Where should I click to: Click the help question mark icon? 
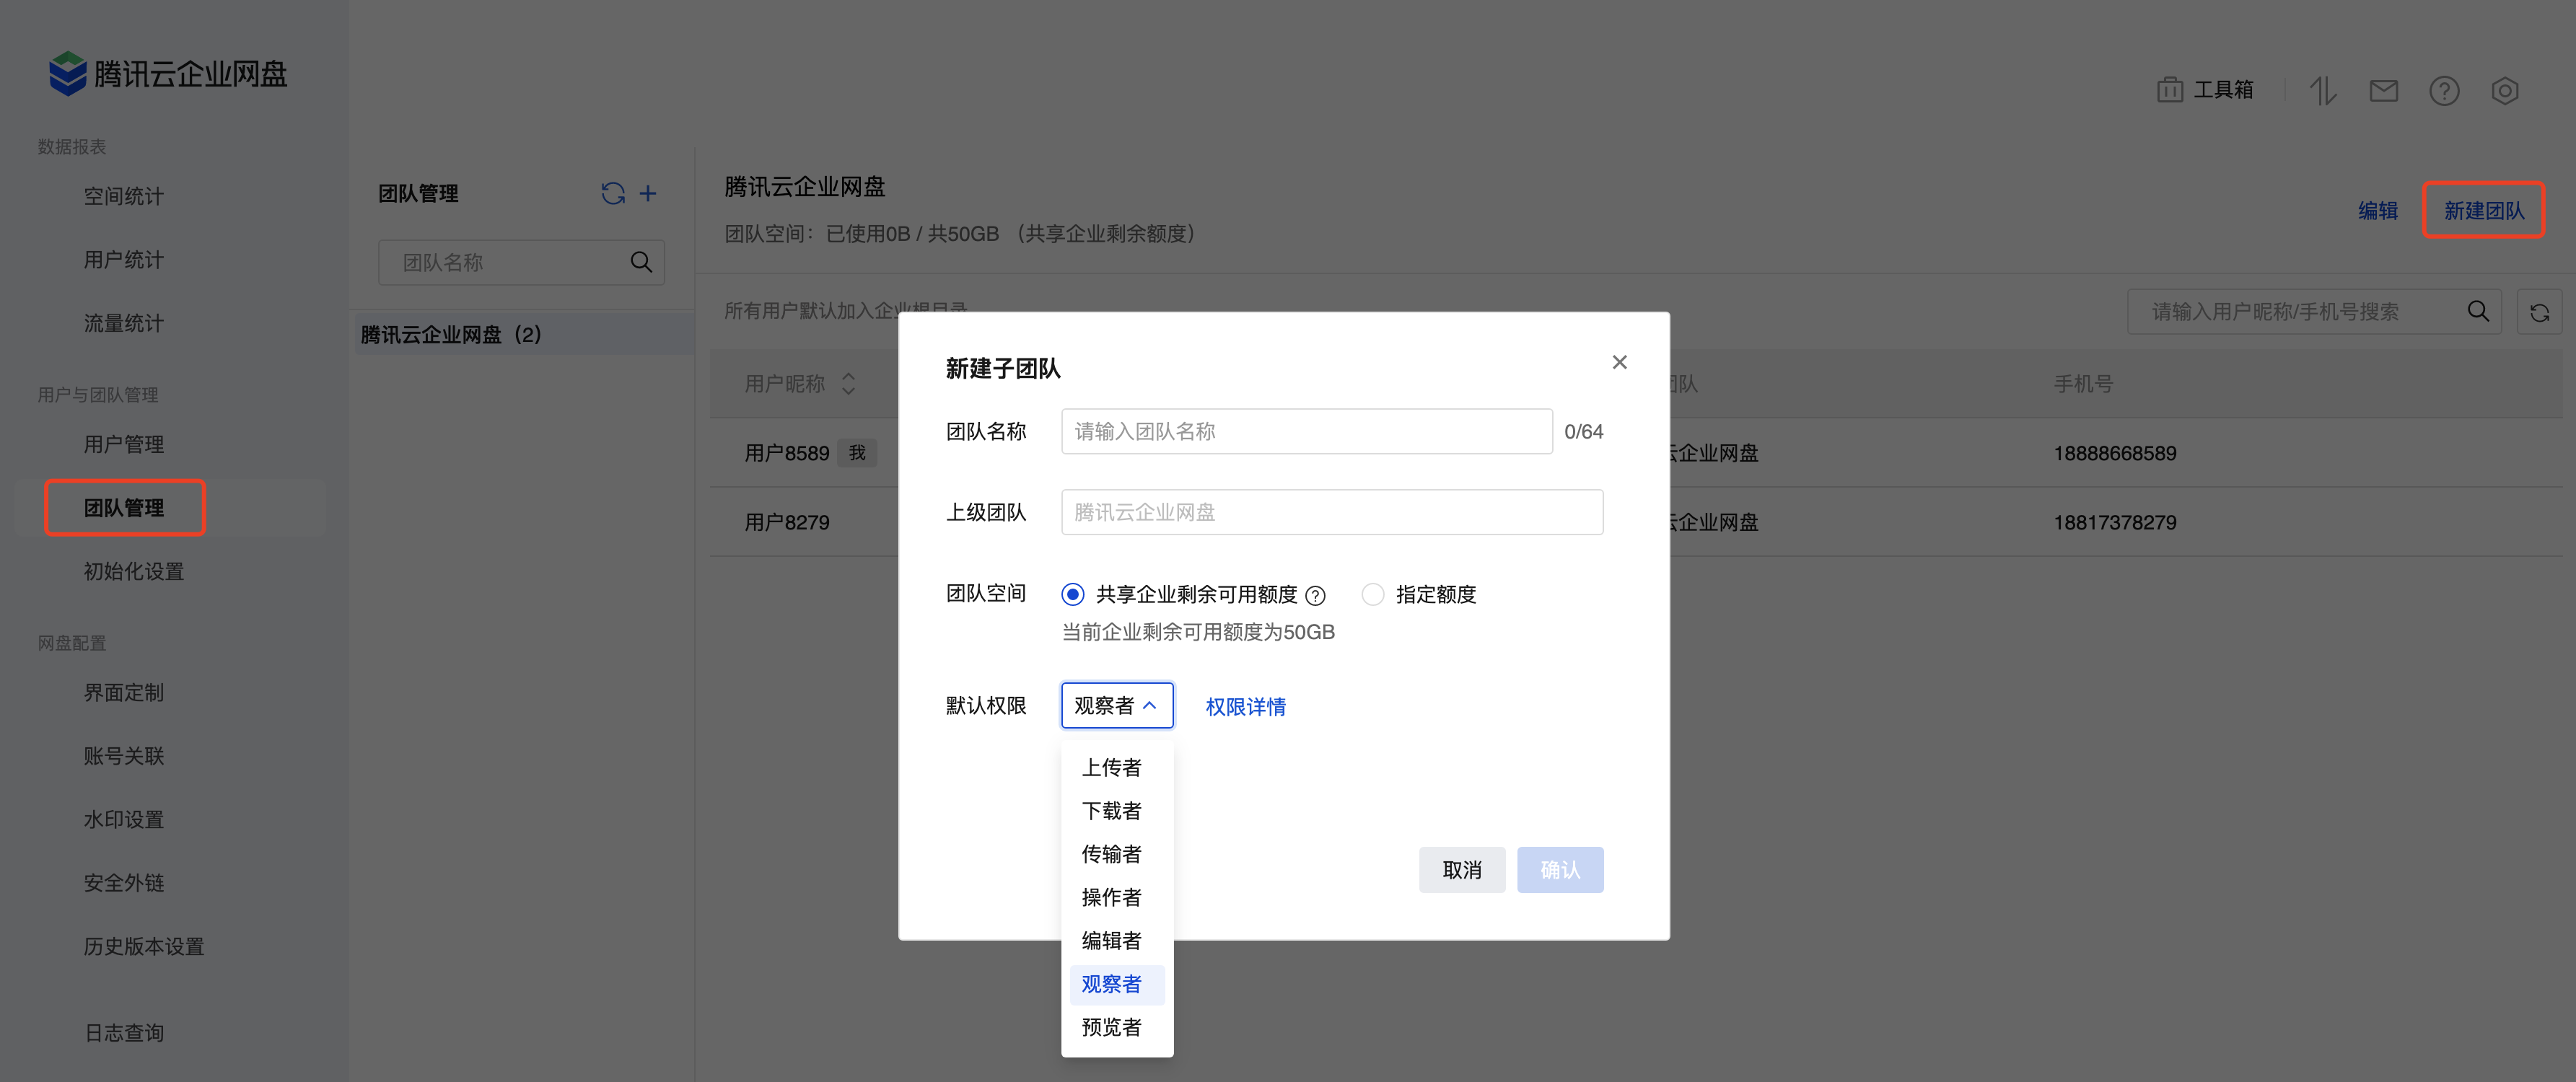[x=2443, y=91]
